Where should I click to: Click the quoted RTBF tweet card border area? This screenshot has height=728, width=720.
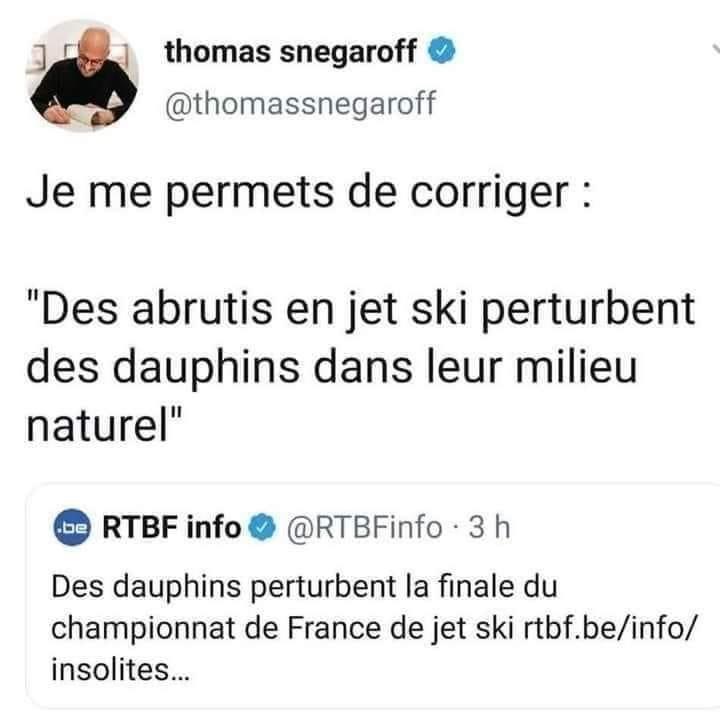pos(374,596)
